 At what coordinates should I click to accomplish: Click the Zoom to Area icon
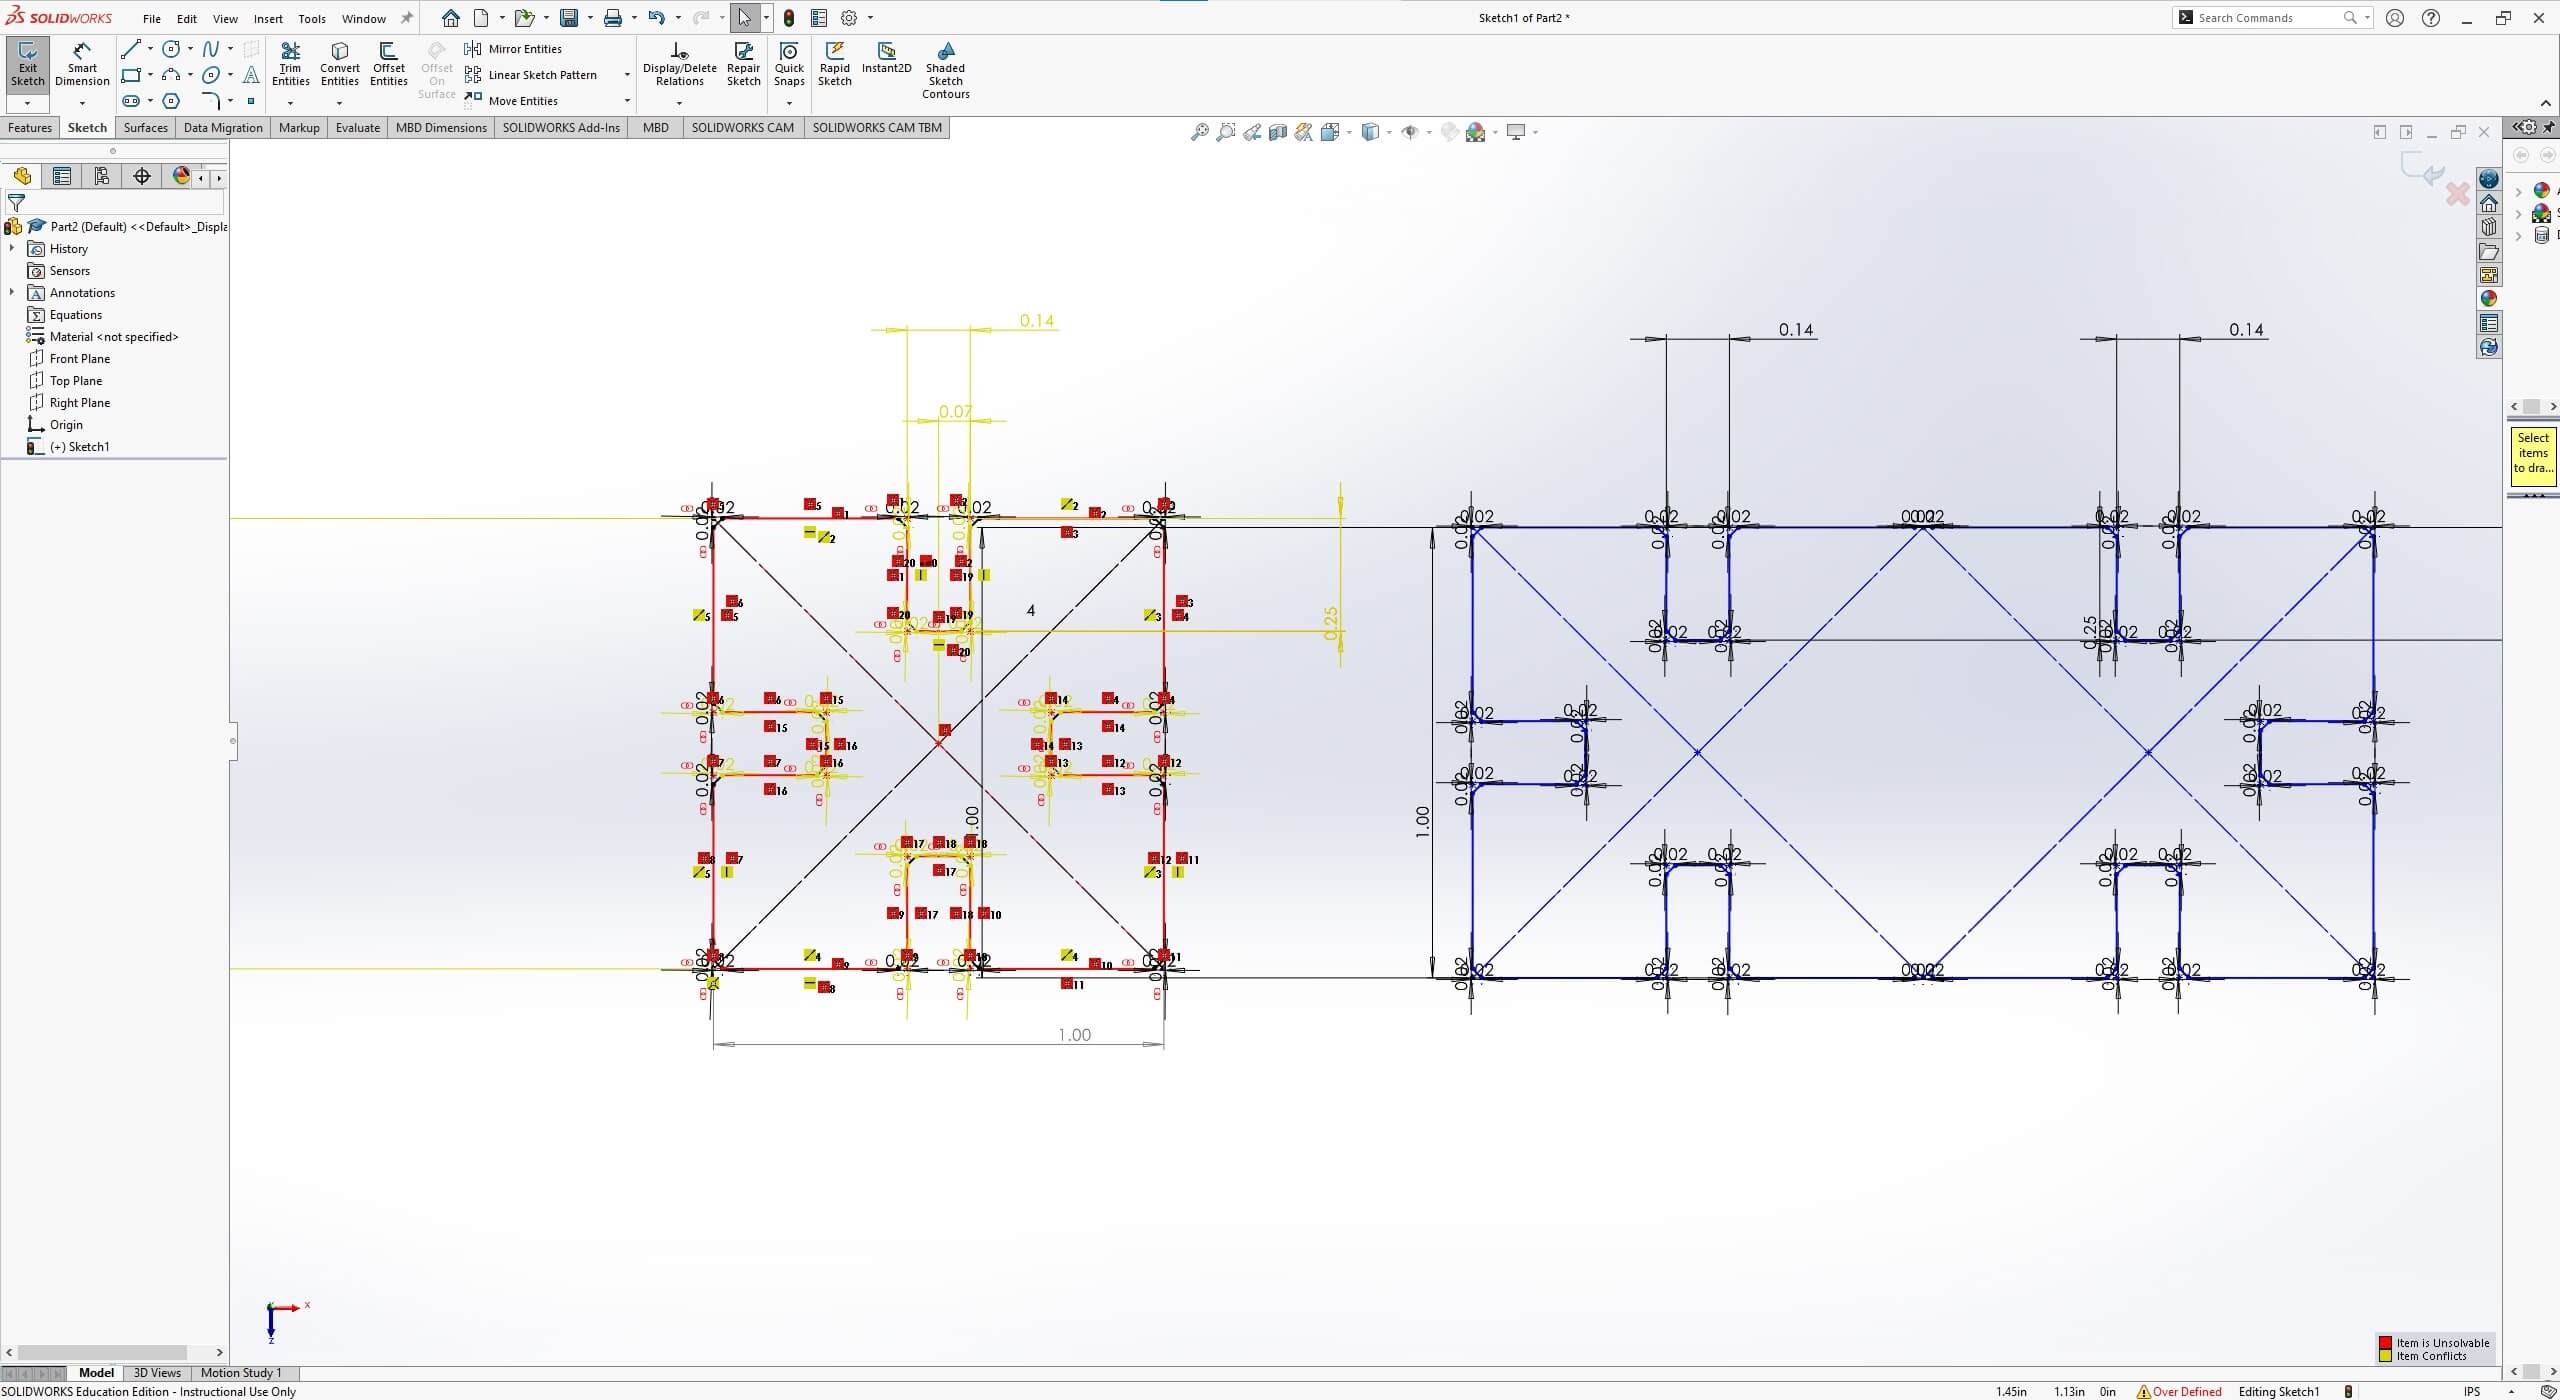tap(1225, 132)
